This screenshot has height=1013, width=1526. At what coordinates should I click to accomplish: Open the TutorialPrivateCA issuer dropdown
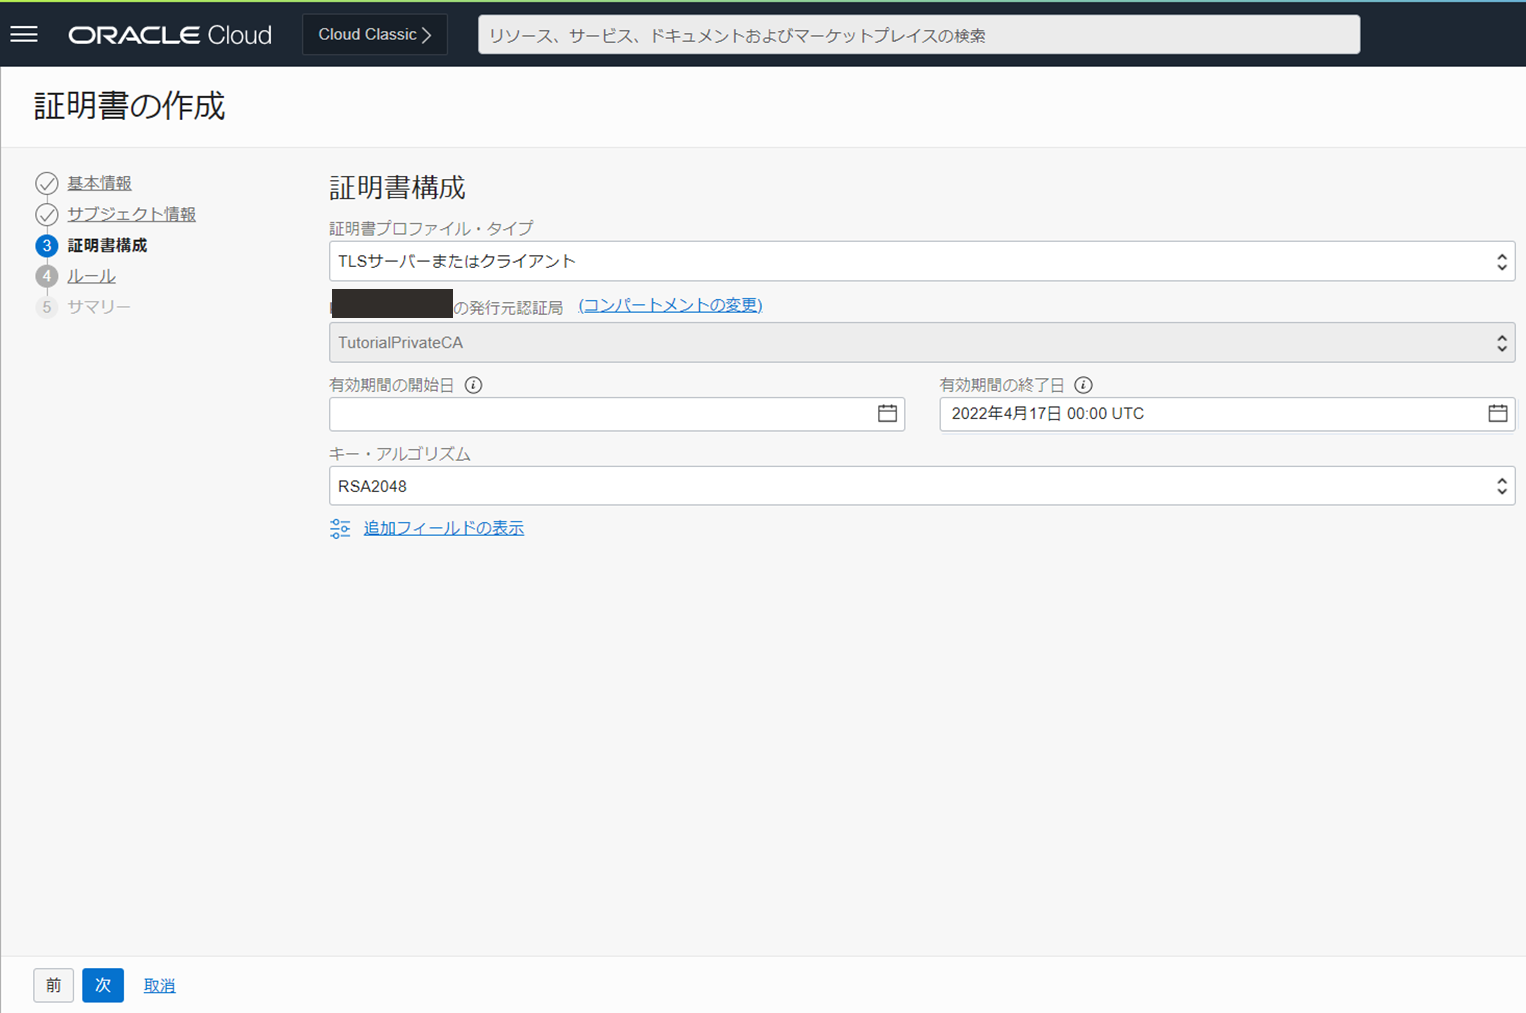[x=921, y=343]
